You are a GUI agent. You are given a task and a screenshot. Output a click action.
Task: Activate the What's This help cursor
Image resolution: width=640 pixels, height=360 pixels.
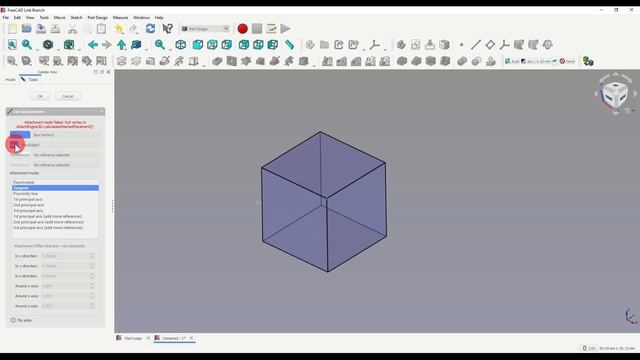pyautogui.click(x=167, y=29)
